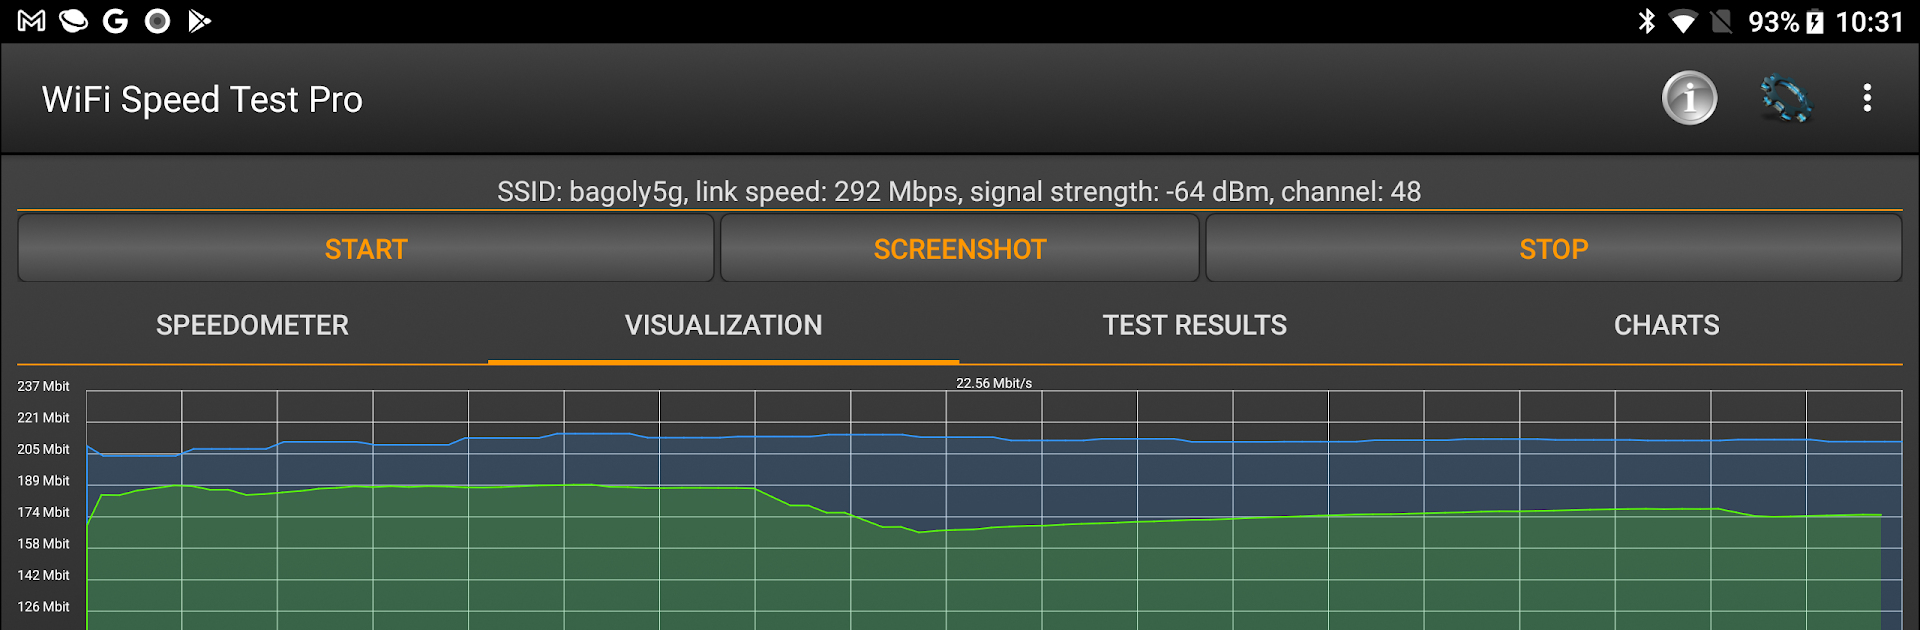Click the 22.56 Mbit/s chart marker
This screenshot has height=630, width=1920.
click(993, 381)
